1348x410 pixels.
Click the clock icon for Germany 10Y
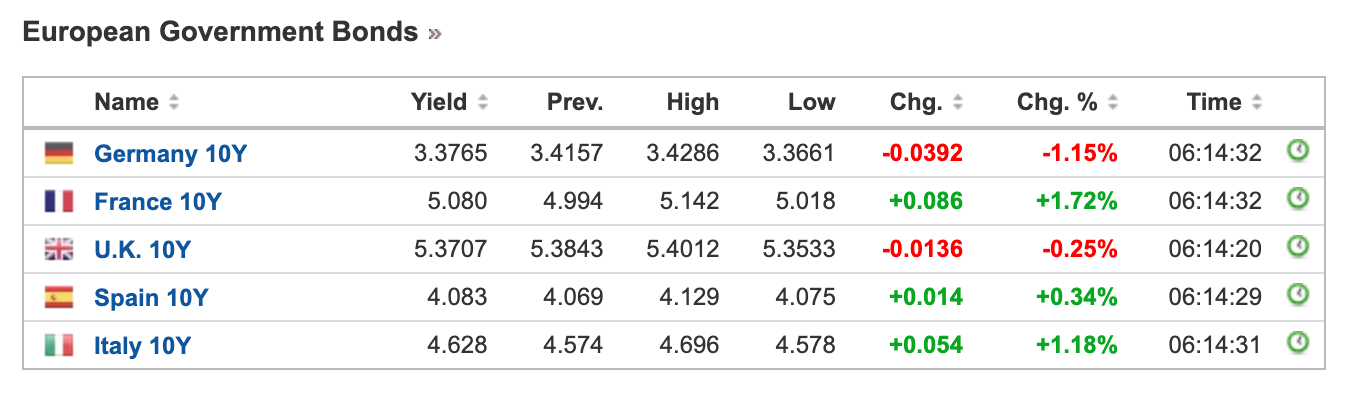coord(1297,152)
